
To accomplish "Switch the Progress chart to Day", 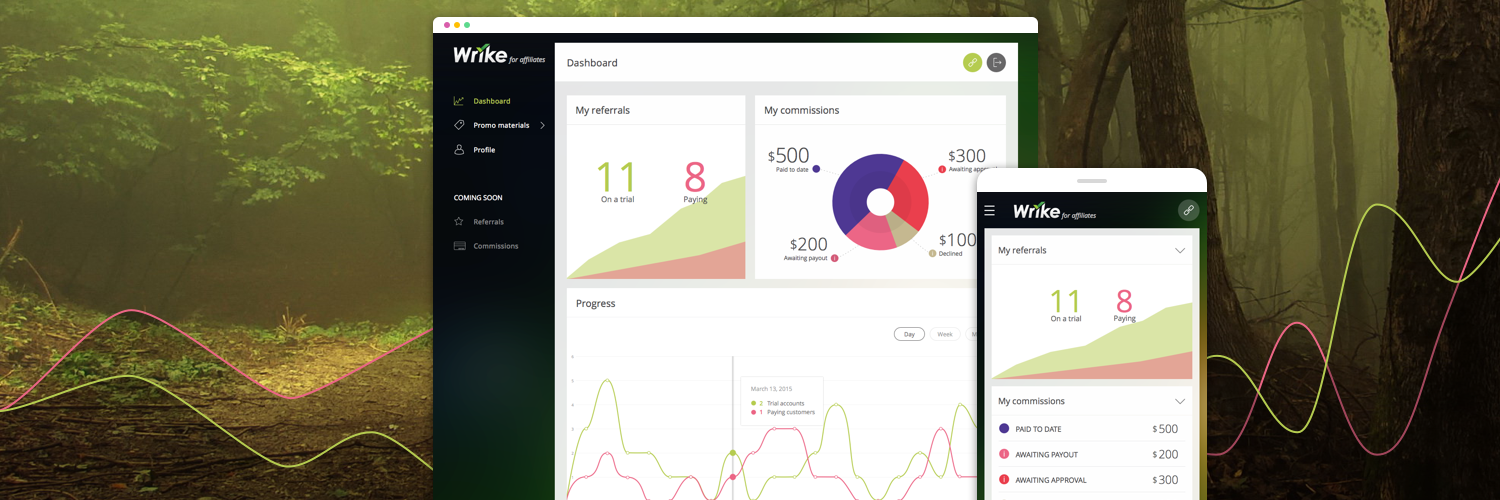I will (x=909, y=334).
